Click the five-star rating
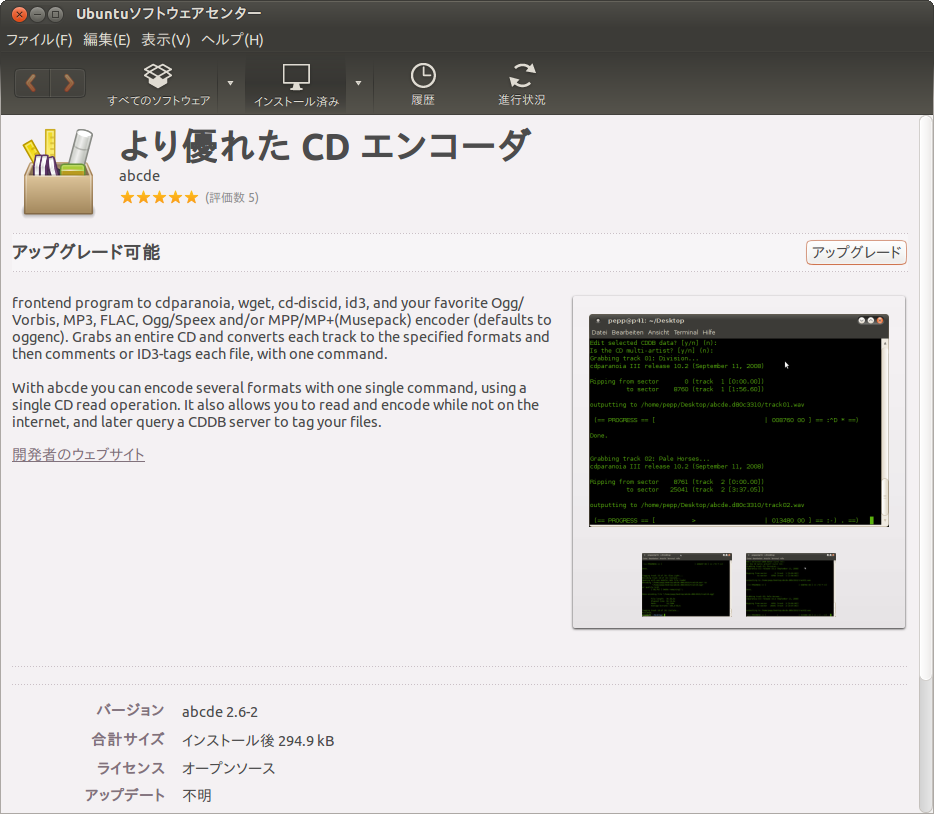This screenshot has height=814, width=934. coord(159,198)
